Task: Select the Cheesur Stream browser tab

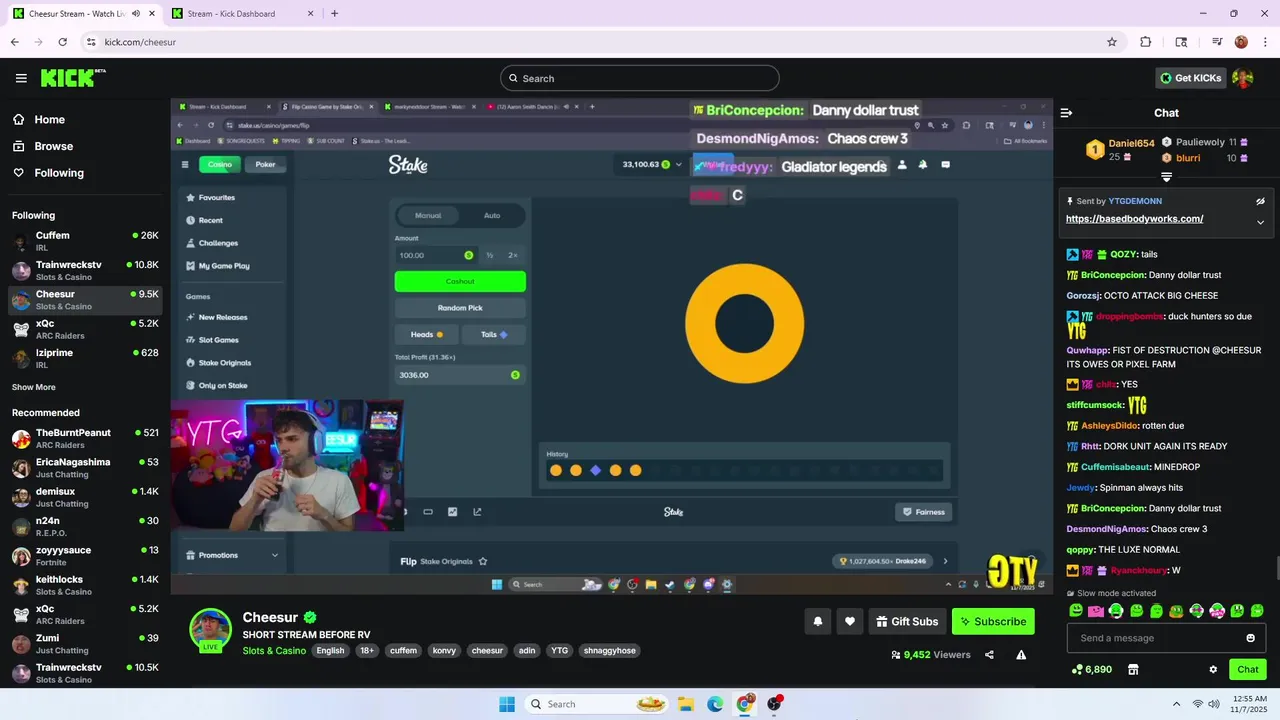Action: click(82, 13)
